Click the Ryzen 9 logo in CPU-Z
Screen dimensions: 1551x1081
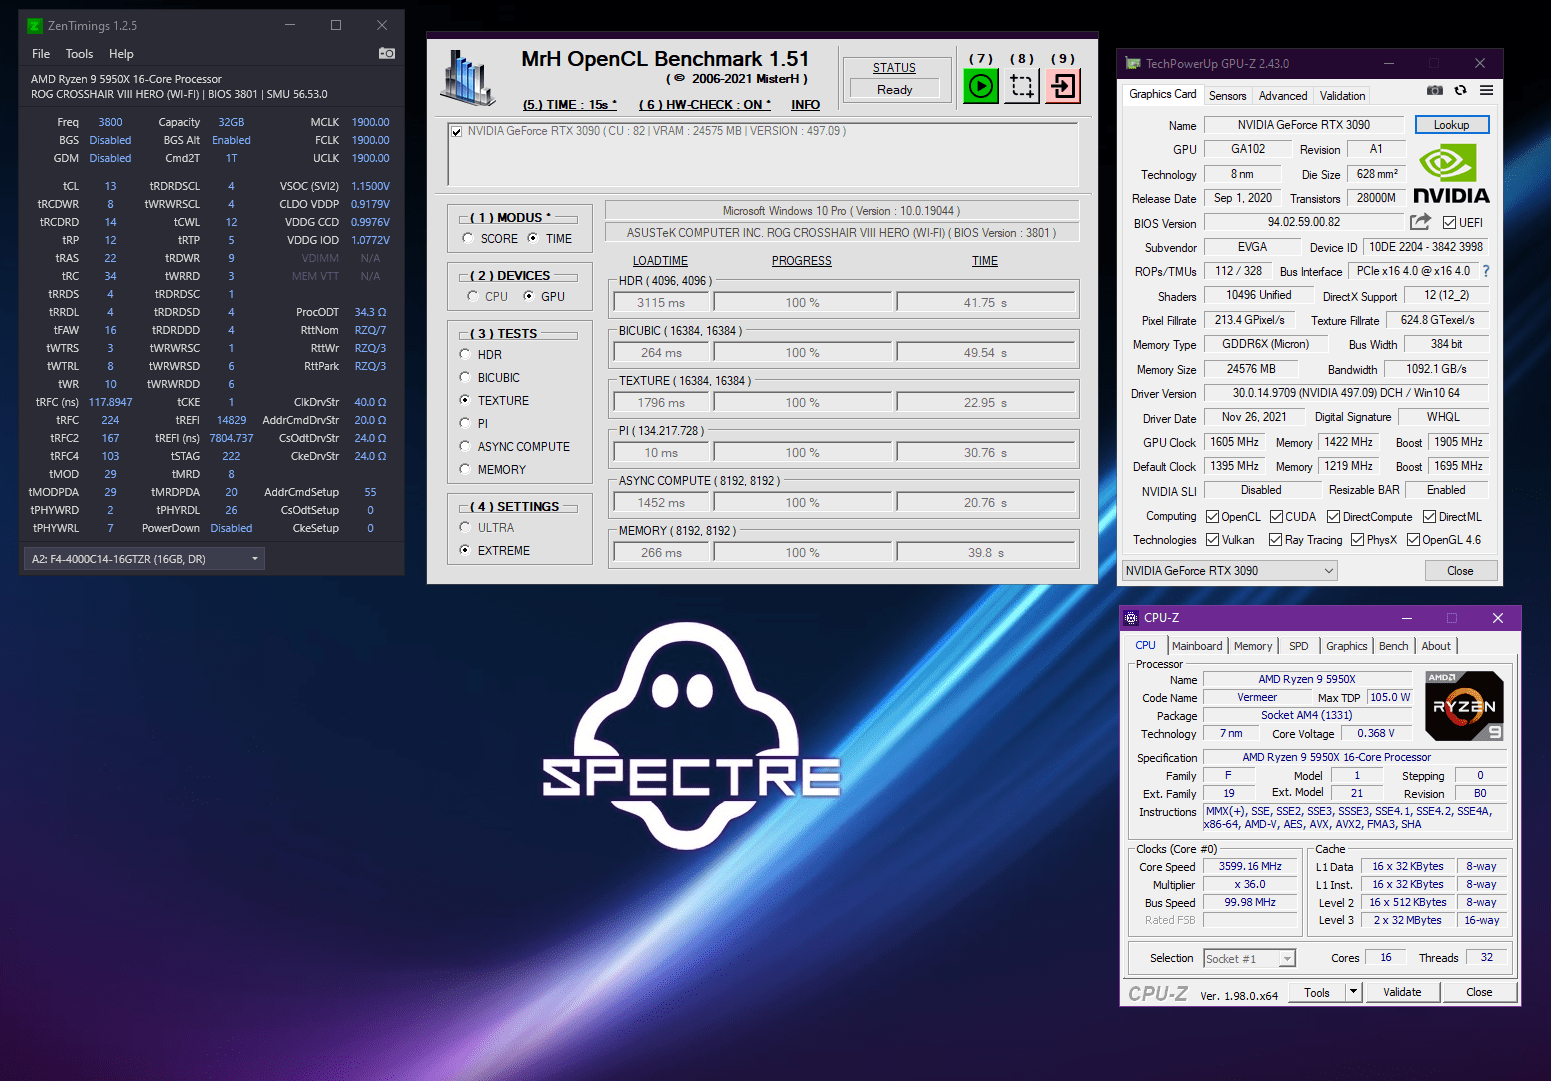(x=1464, y=706)
